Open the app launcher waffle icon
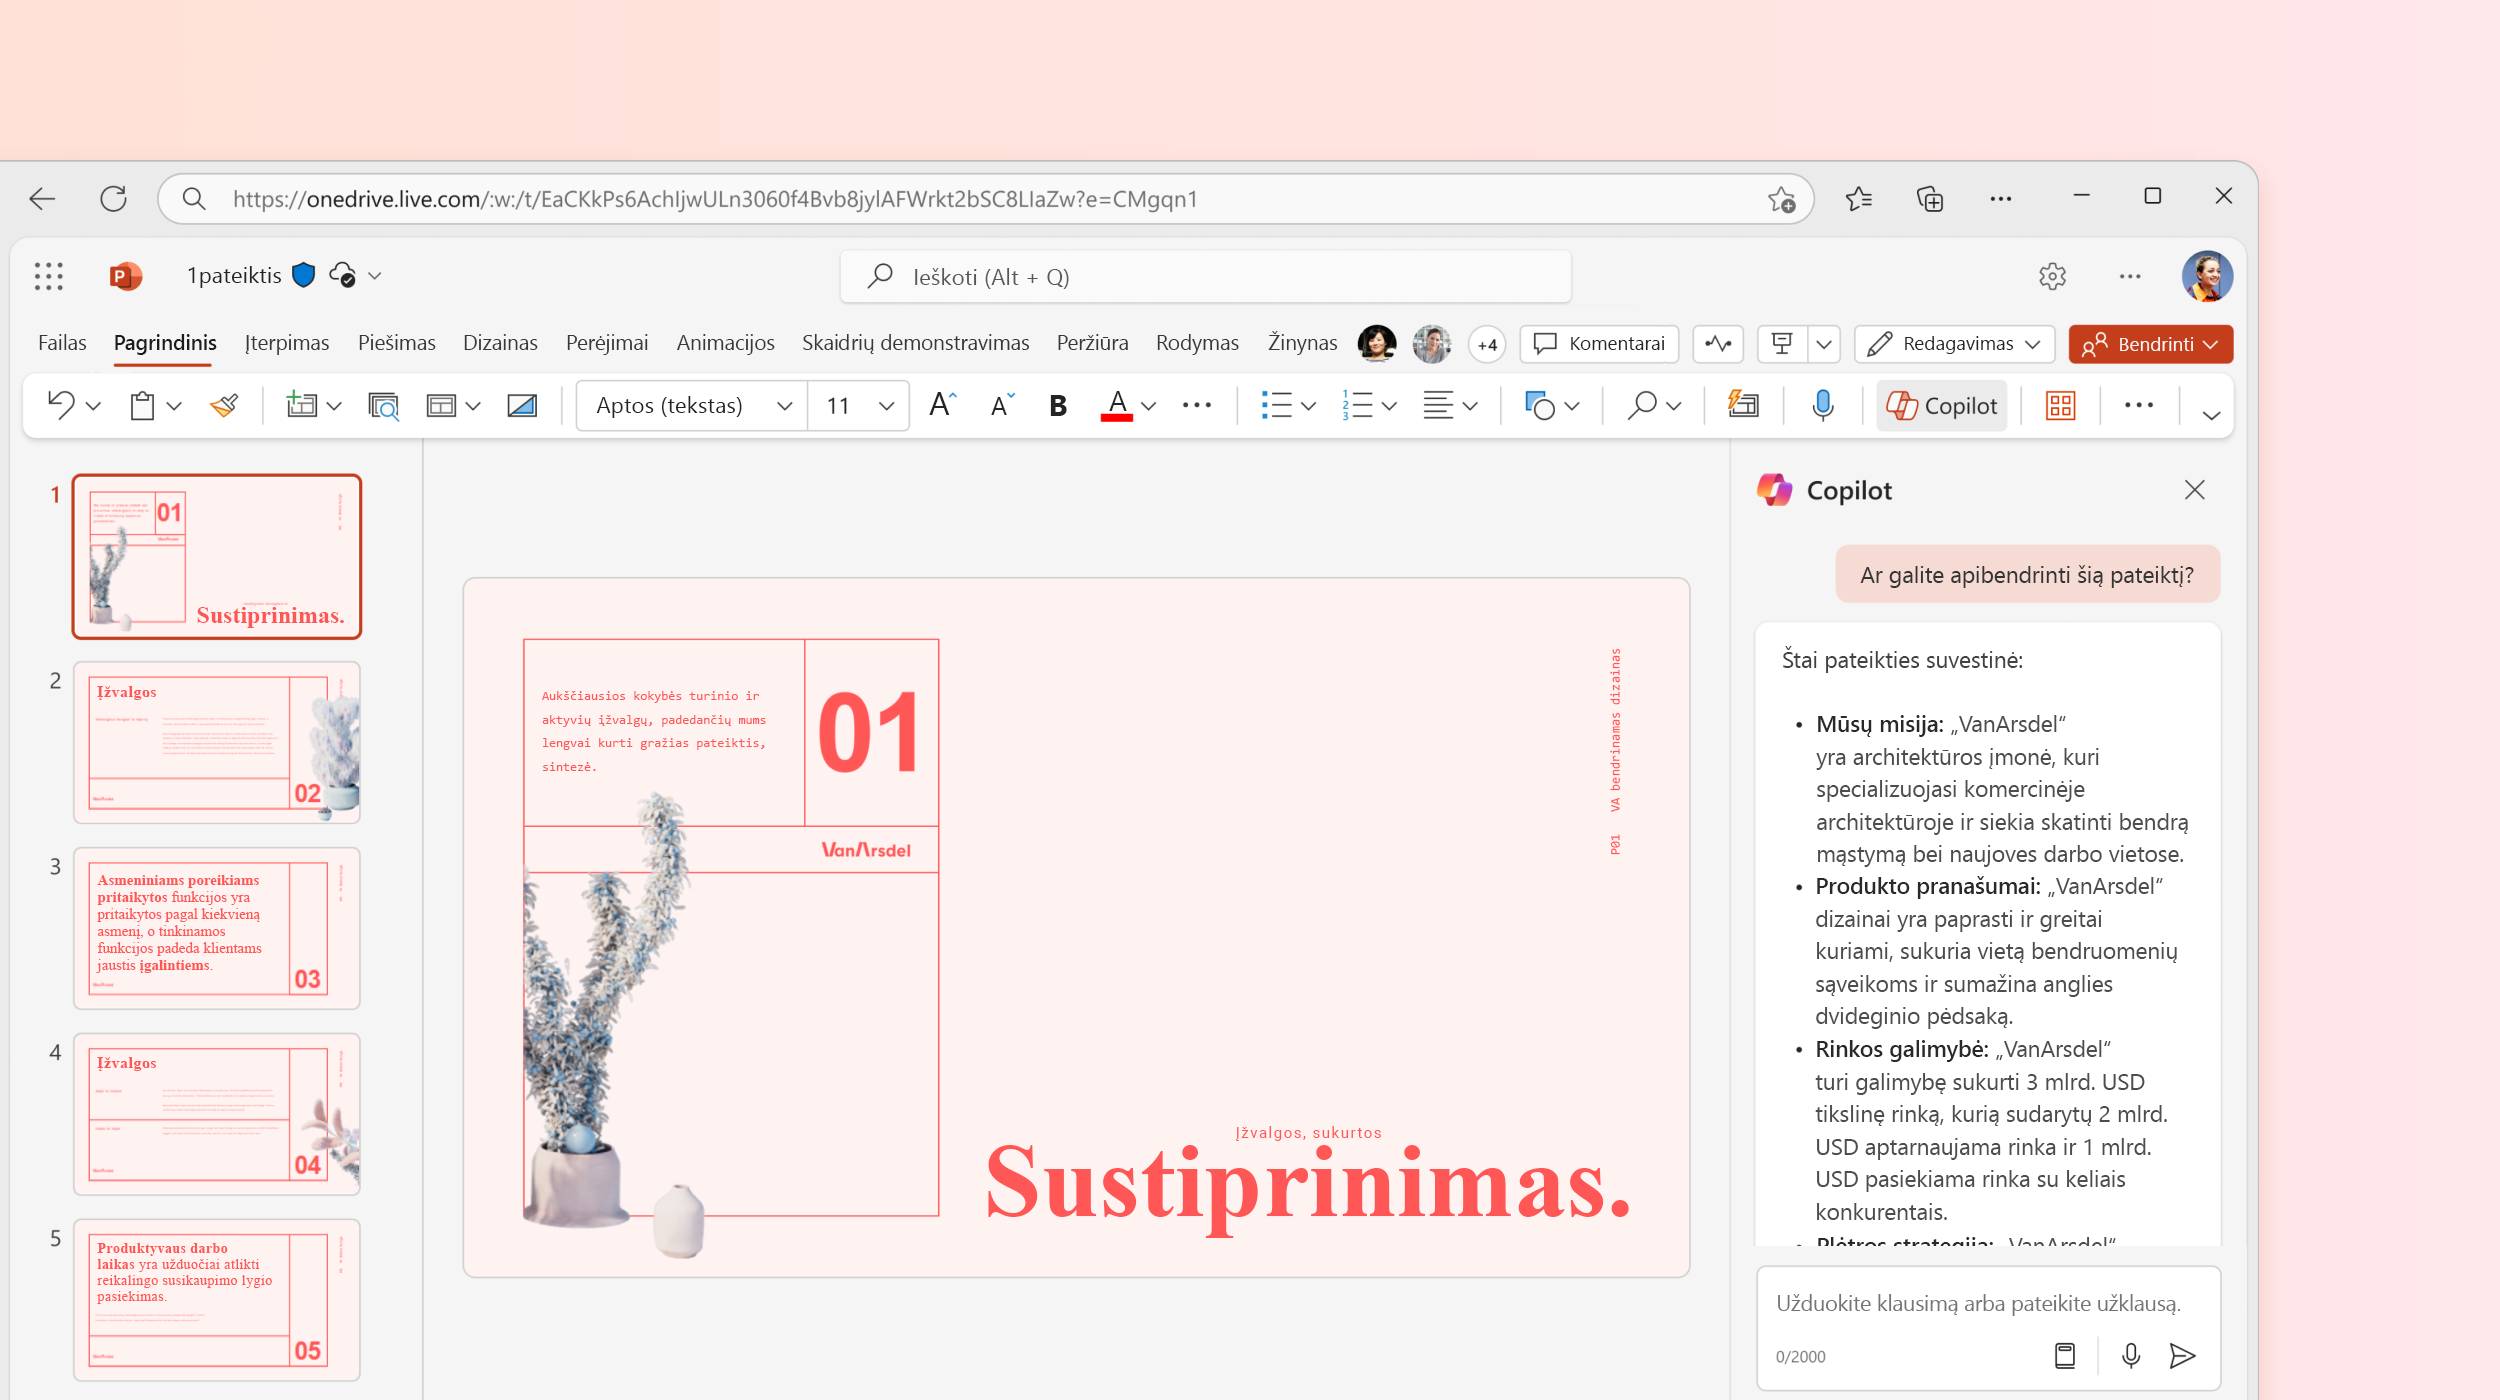Viewport: 2500px width, 1400px height. [x=48, y=276]
